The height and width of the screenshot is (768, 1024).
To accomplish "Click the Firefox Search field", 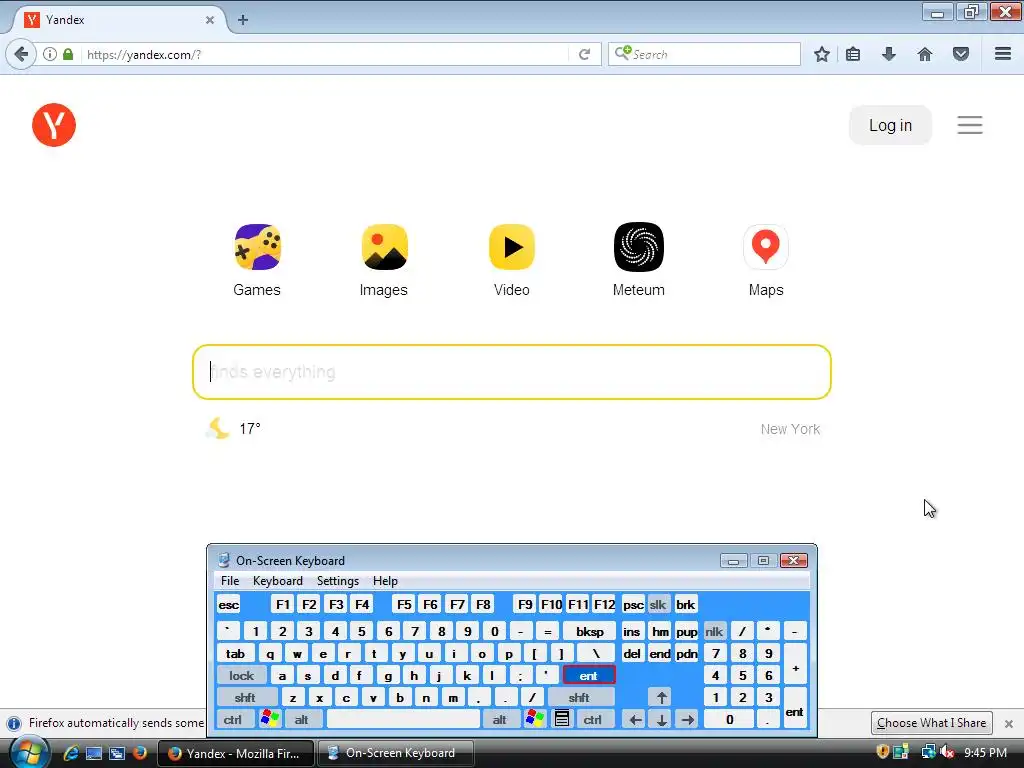I will tap(704, 54).
